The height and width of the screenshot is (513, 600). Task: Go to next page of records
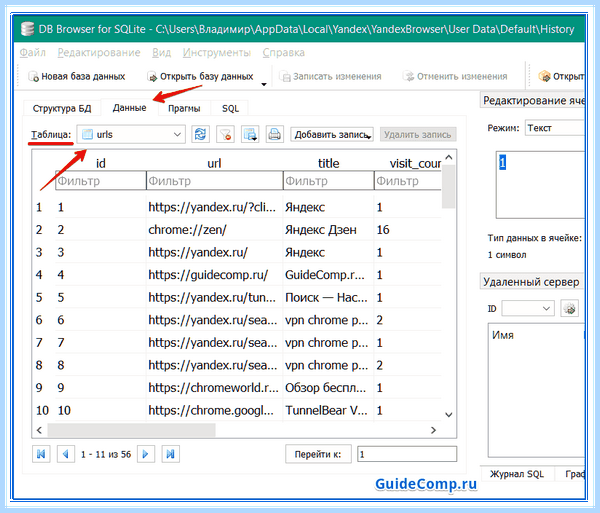(x=146, y=454)
